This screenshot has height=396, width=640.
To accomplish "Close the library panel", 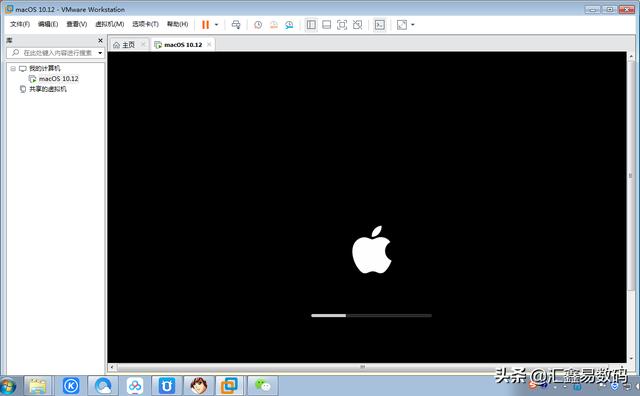I will pyautogui.click(x=100, y=40).
